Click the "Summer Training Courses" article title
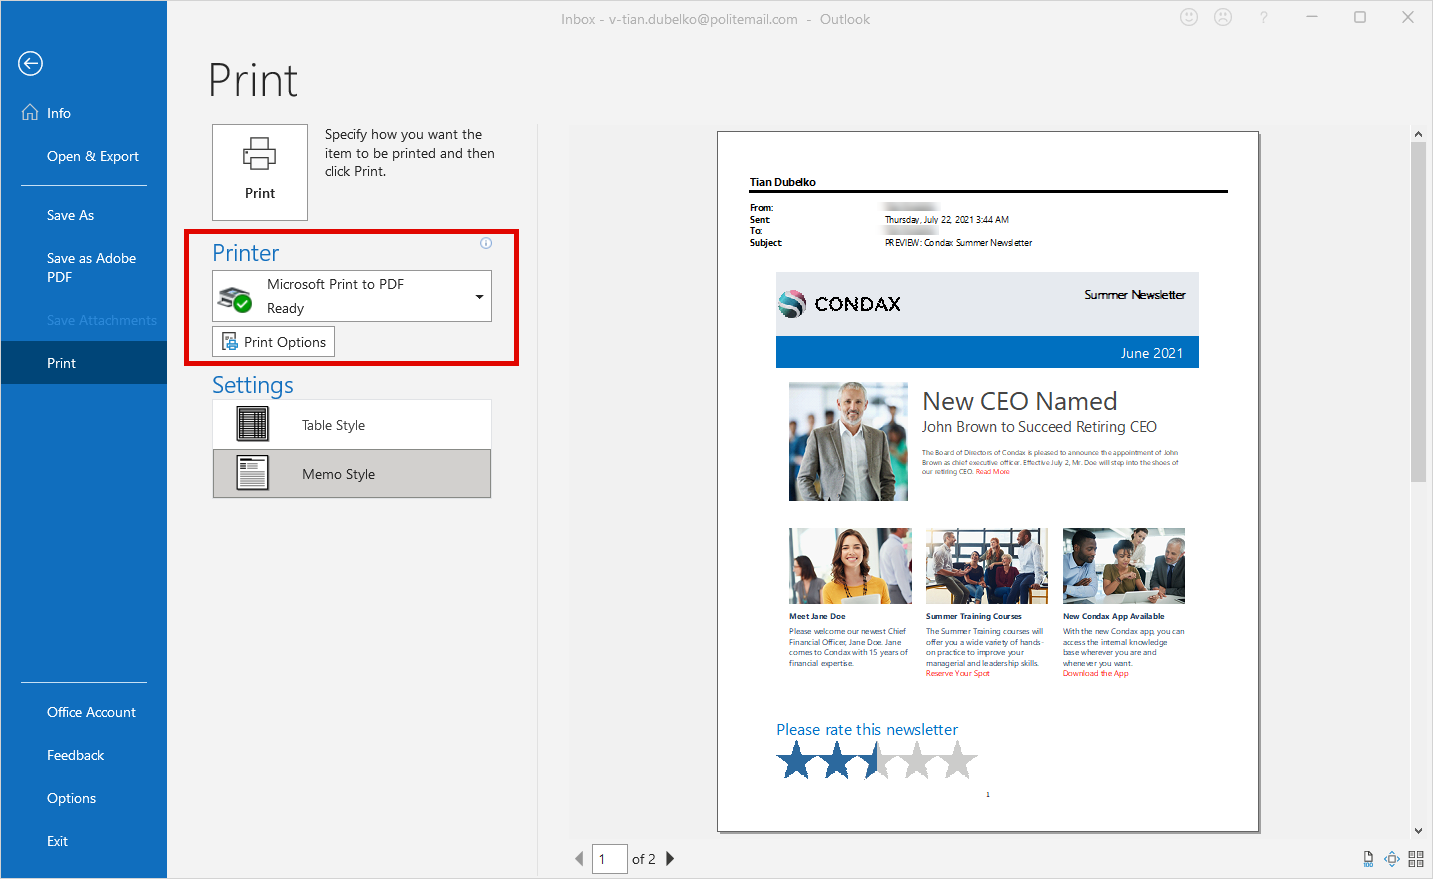The width and height of the screenshot is (1433, 879). [974, 616]
